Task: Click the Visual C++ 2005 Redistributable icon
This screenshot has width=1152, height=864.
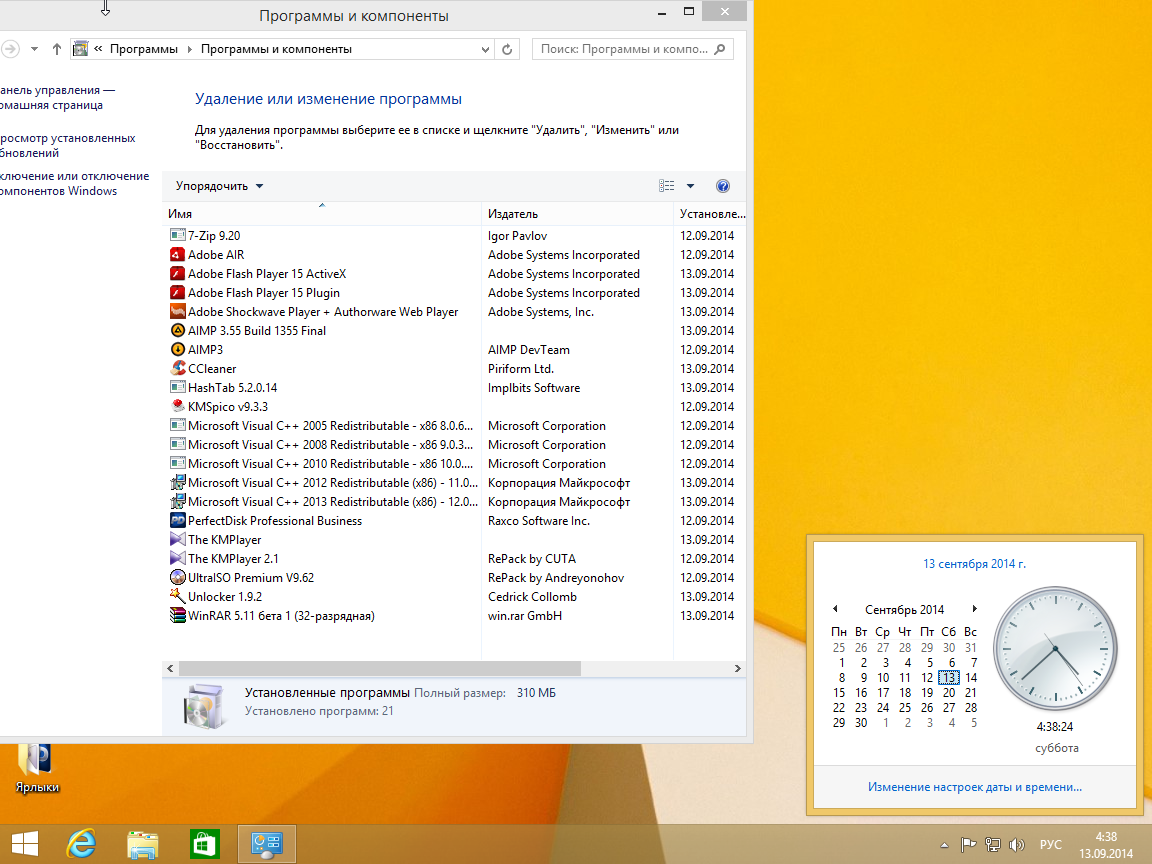Action: [x=177, y=425]
